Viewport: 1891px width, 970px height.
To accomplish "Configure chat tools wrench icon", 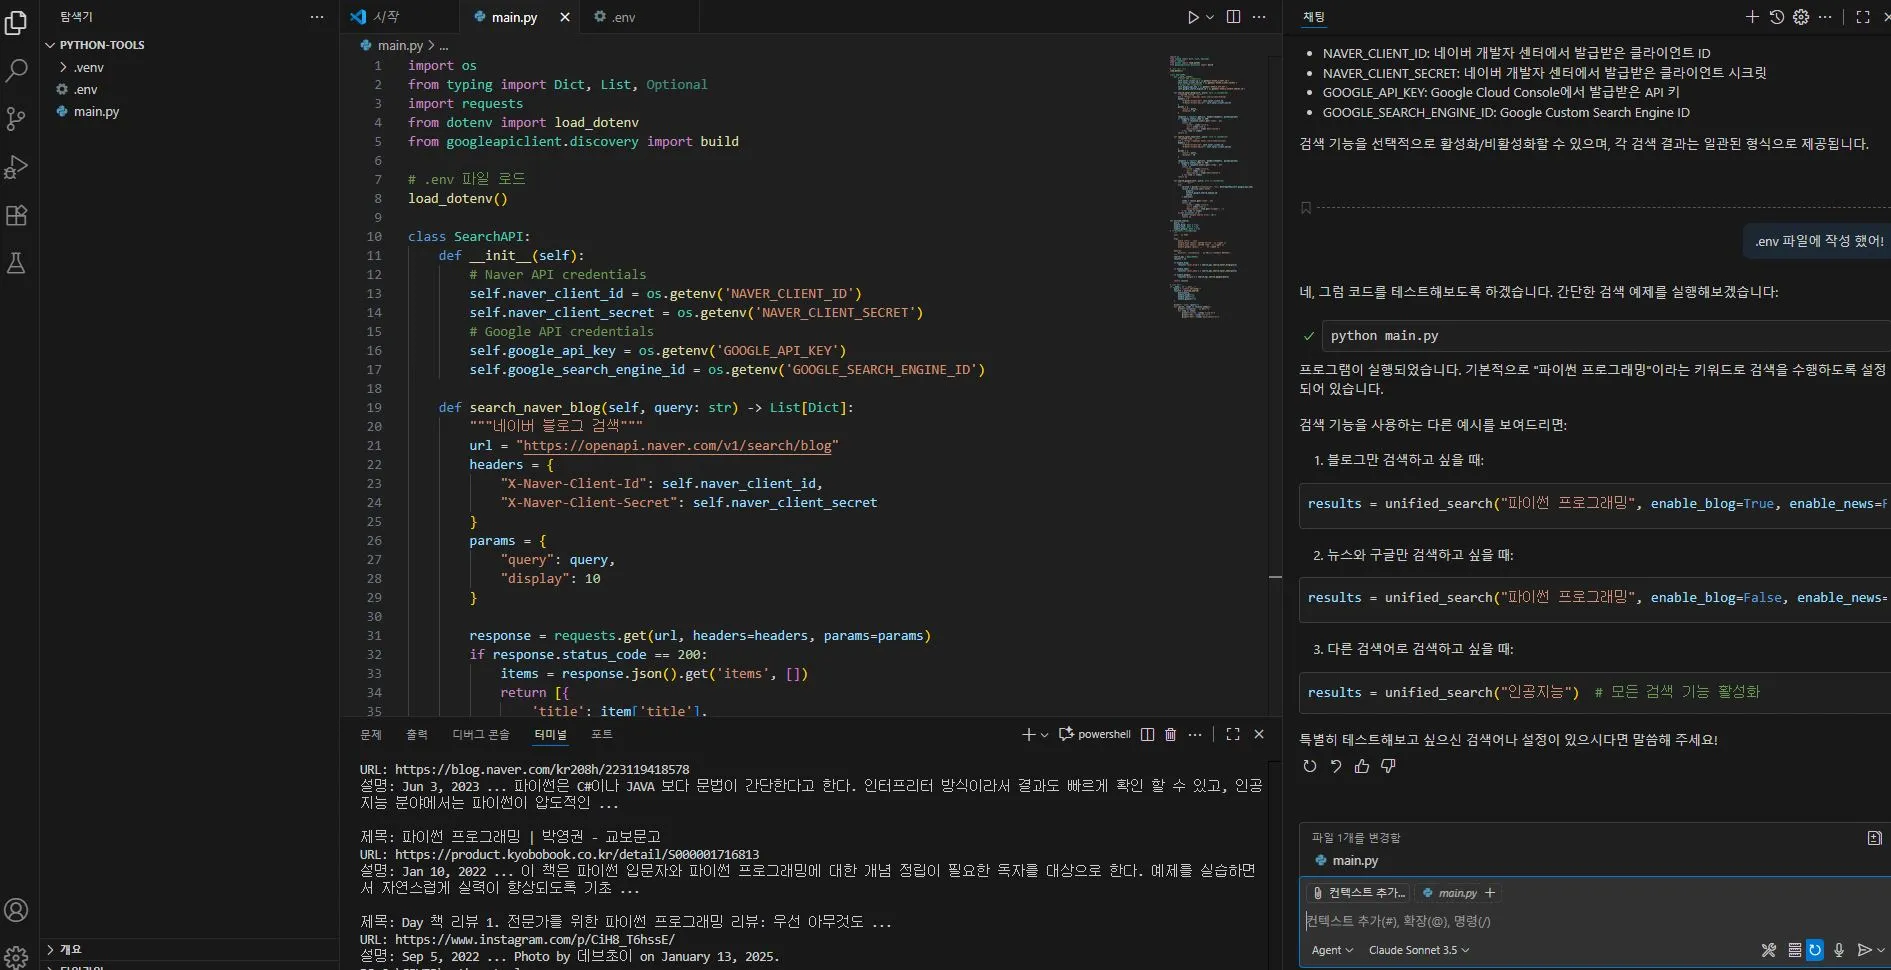I will [1768, 950].
